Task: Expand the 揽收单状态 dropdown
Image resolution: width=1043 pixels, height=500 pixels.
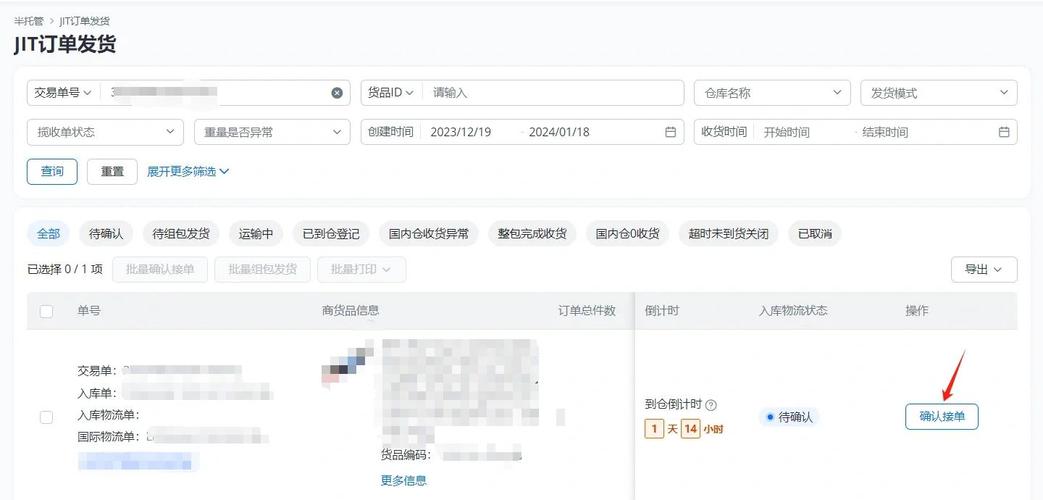Action: tap(105, 132)
